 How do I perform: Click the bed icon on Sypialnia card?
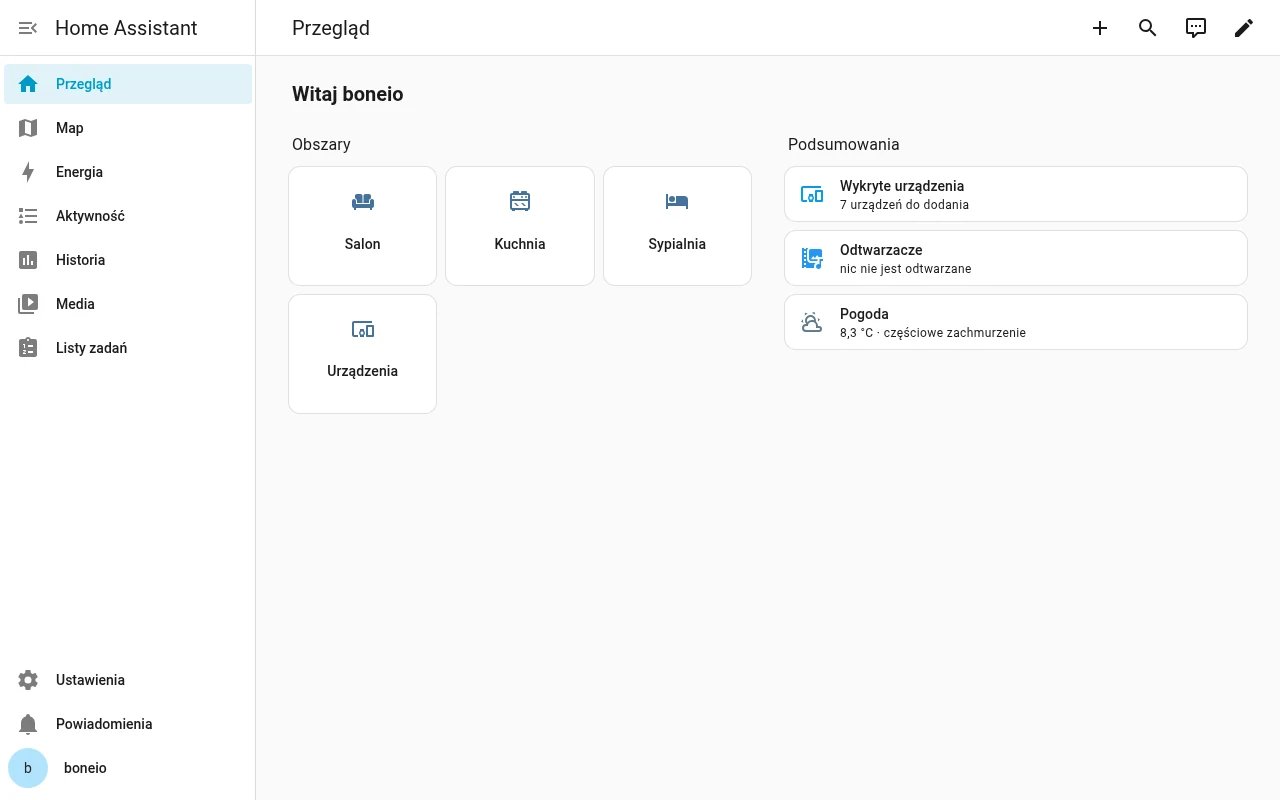pos(677,202)
